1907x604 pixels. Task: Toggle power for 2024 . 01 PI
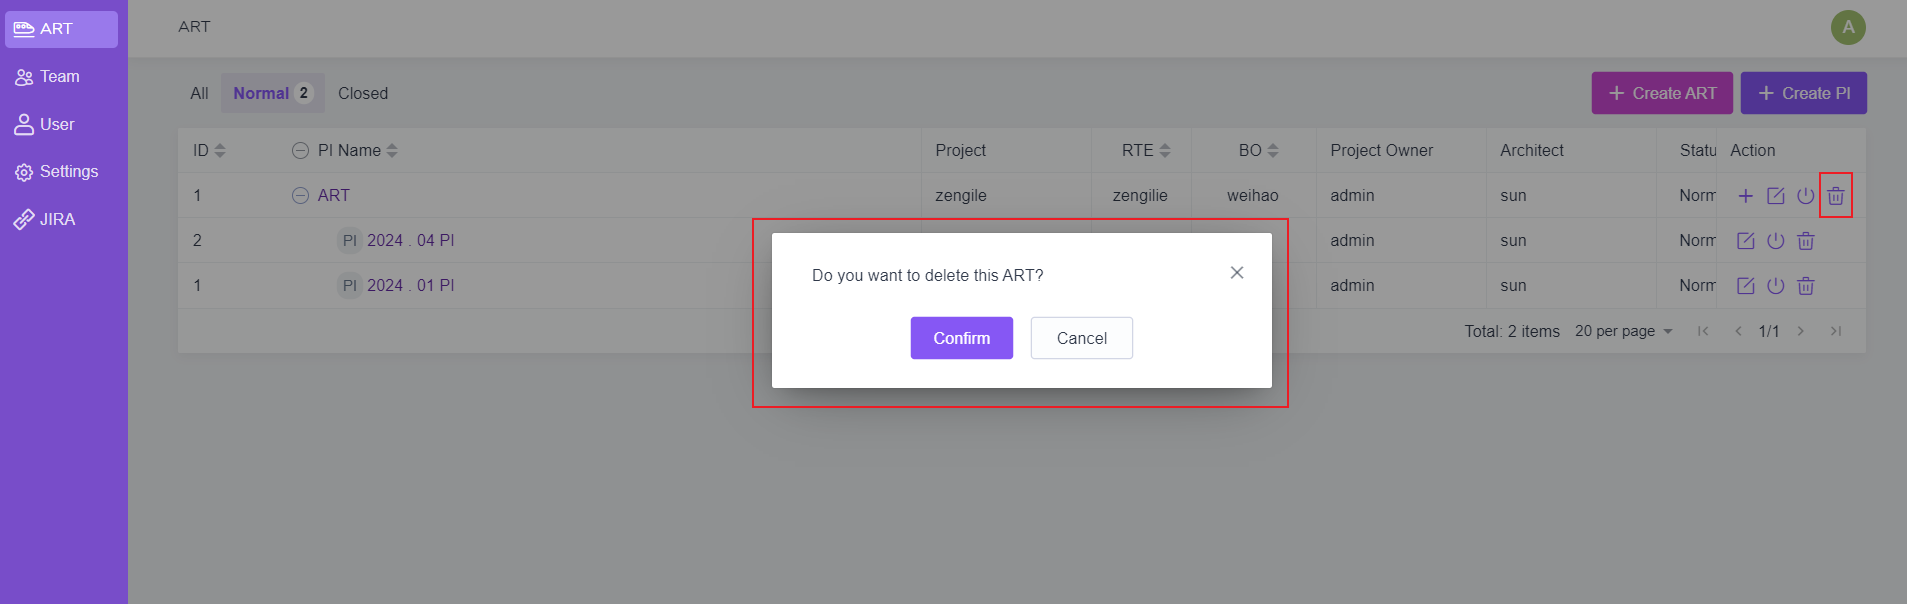coord(1775,286)
